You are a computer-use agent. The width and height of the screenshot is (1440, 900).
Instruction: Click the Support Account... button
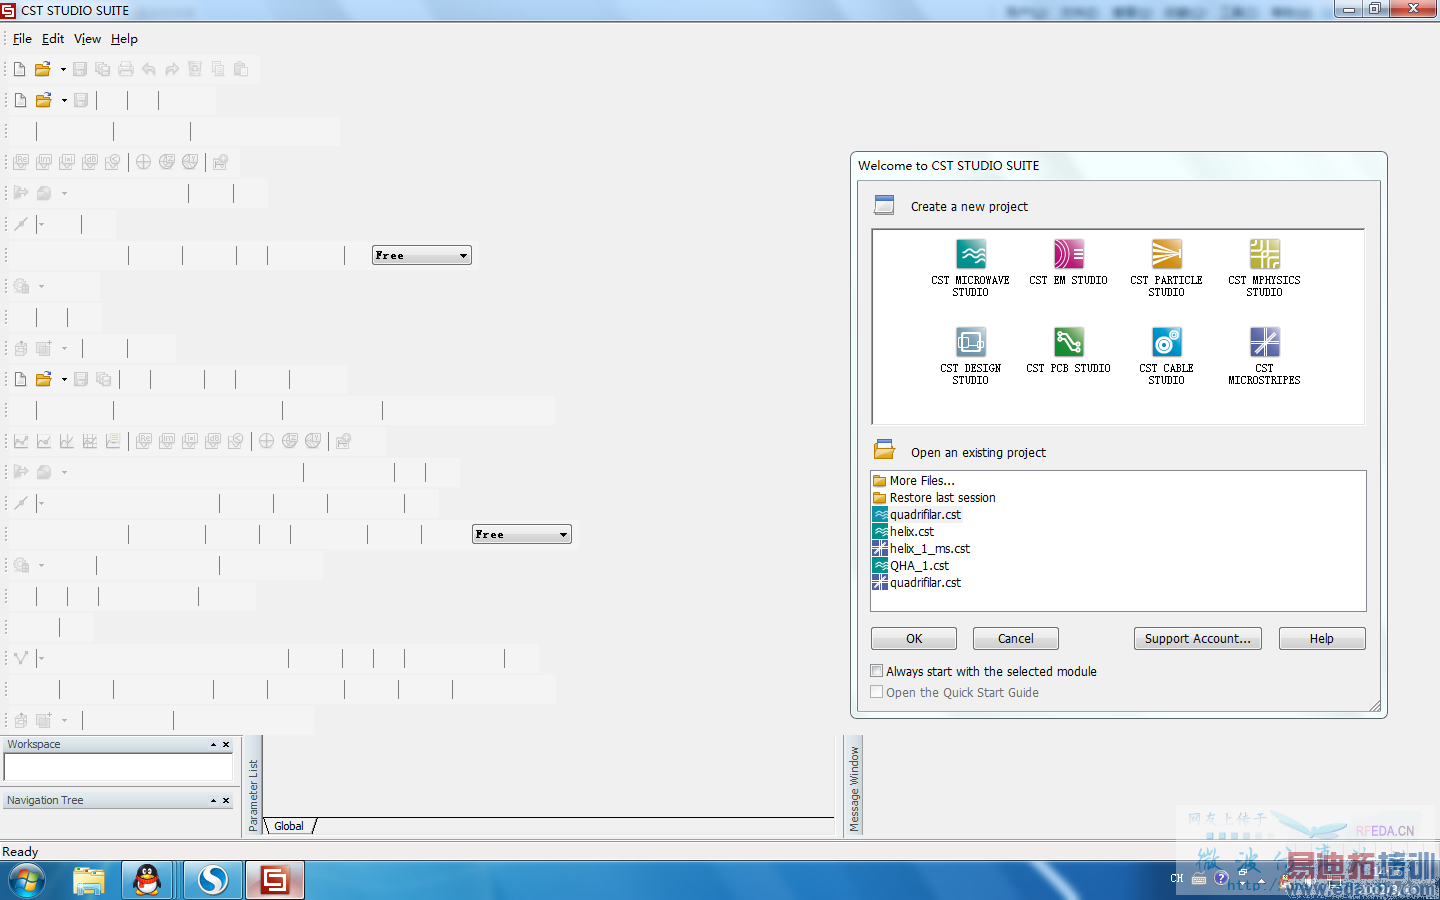(x=1198, y=639)
